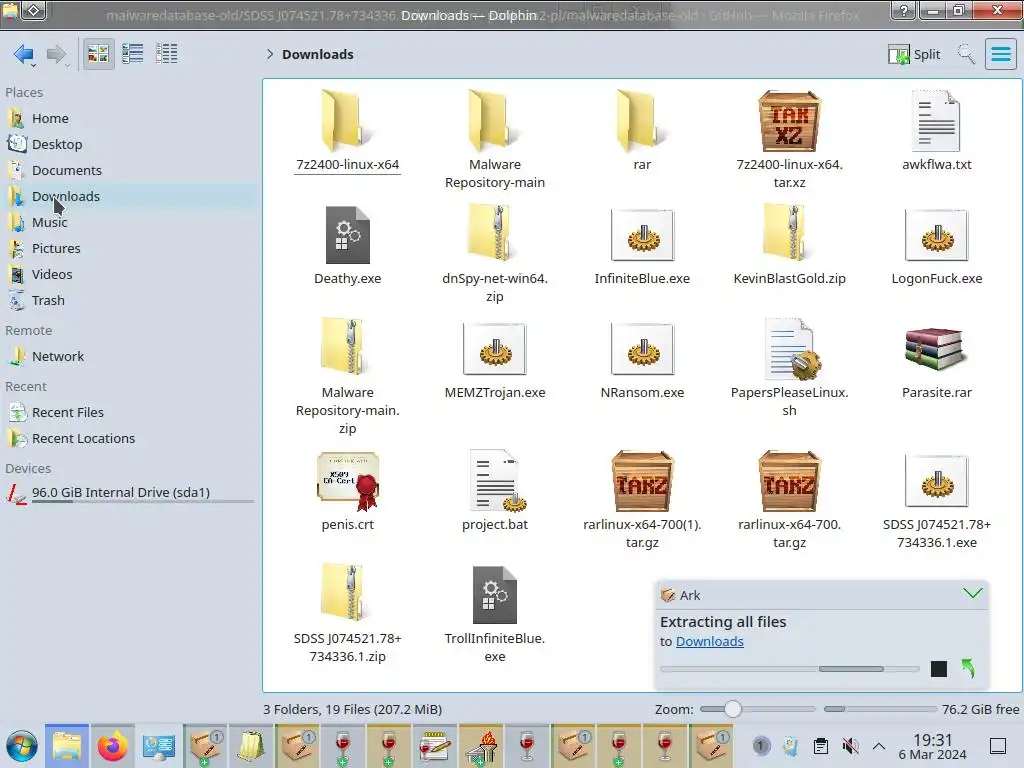Unmute audio via the tray volume icon

coord(850,746)
